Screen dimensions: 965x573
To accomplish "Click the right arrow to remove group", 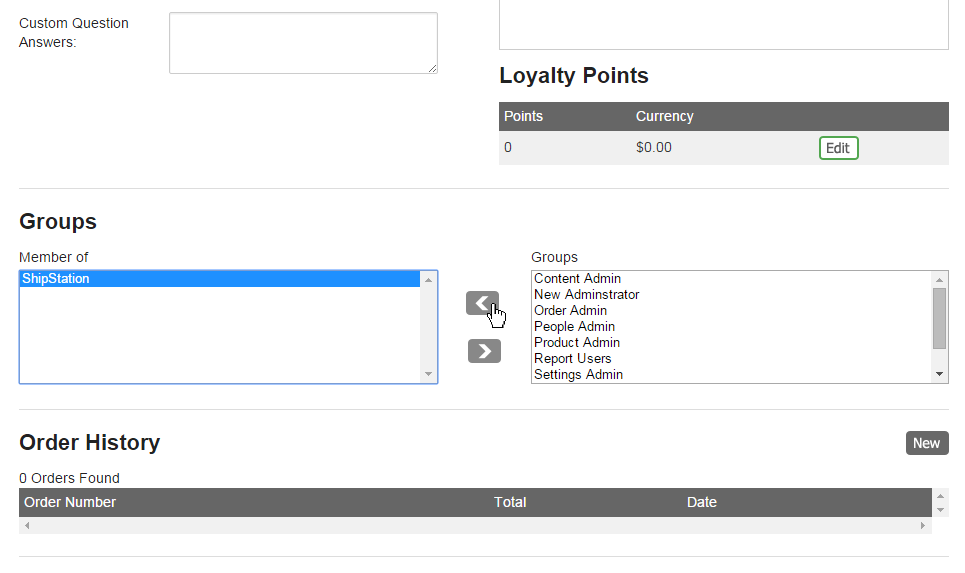I will tap(484, 351).
